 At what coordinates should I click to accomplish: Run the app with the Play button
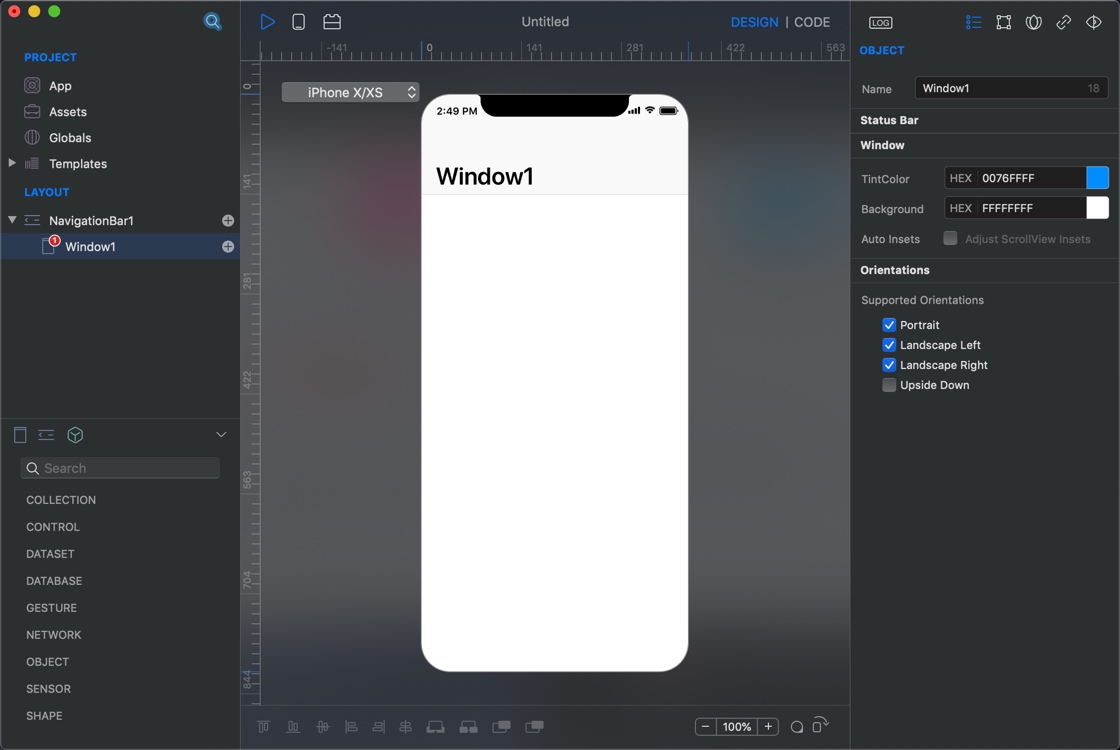click(267, 21)
